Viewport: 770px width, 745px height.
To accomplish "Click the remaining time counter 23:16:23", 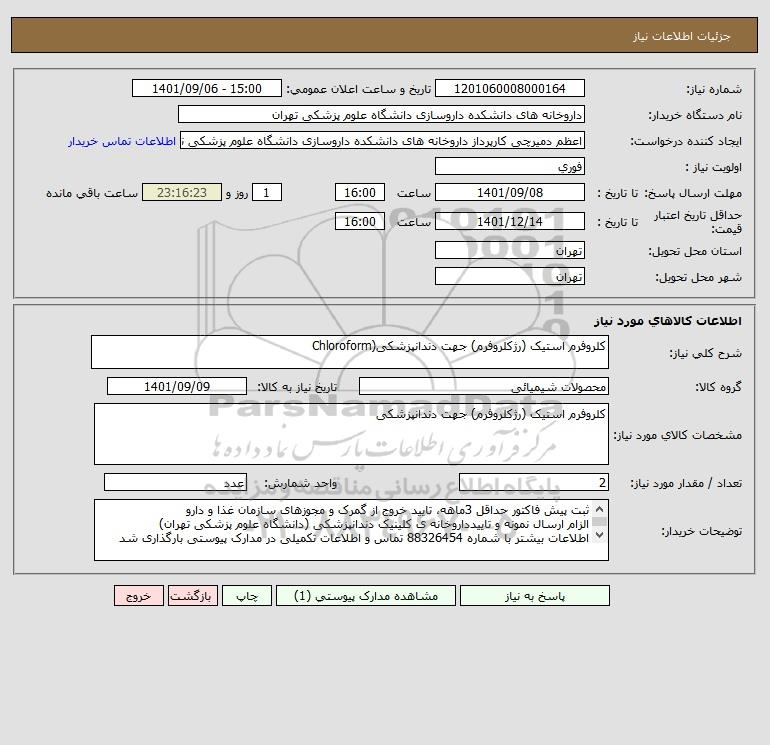I will pyautogui.click(x=182, y=193).
